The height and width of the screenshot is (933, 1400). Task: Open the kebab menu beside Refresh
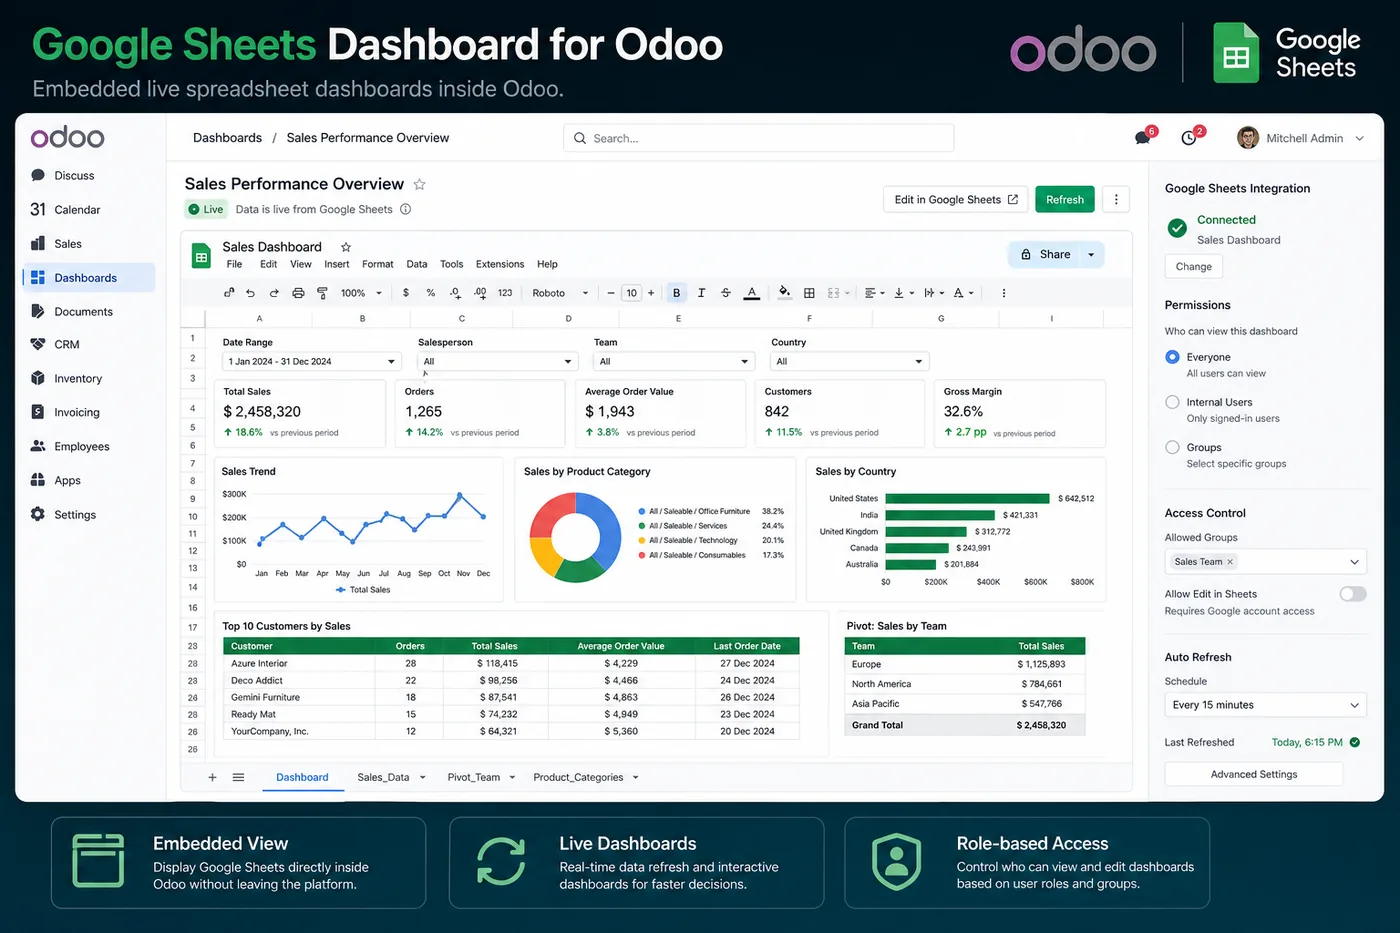tap(1116, 199)
